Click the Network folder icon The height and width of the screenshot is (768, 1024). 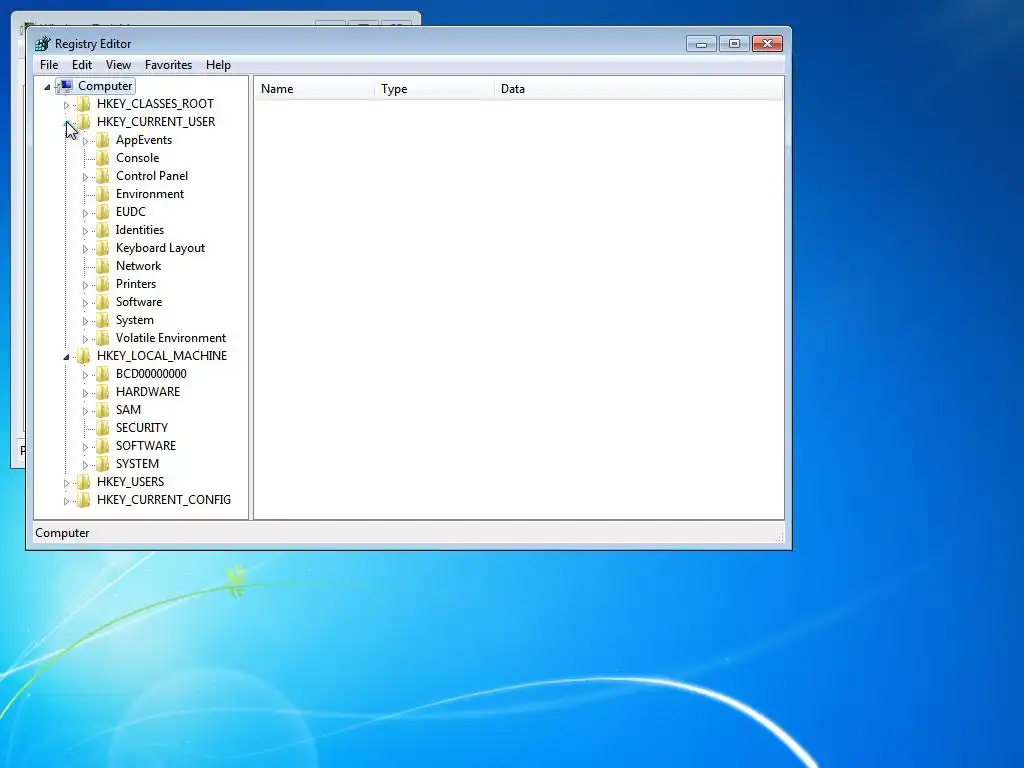[x=103, y=266]
